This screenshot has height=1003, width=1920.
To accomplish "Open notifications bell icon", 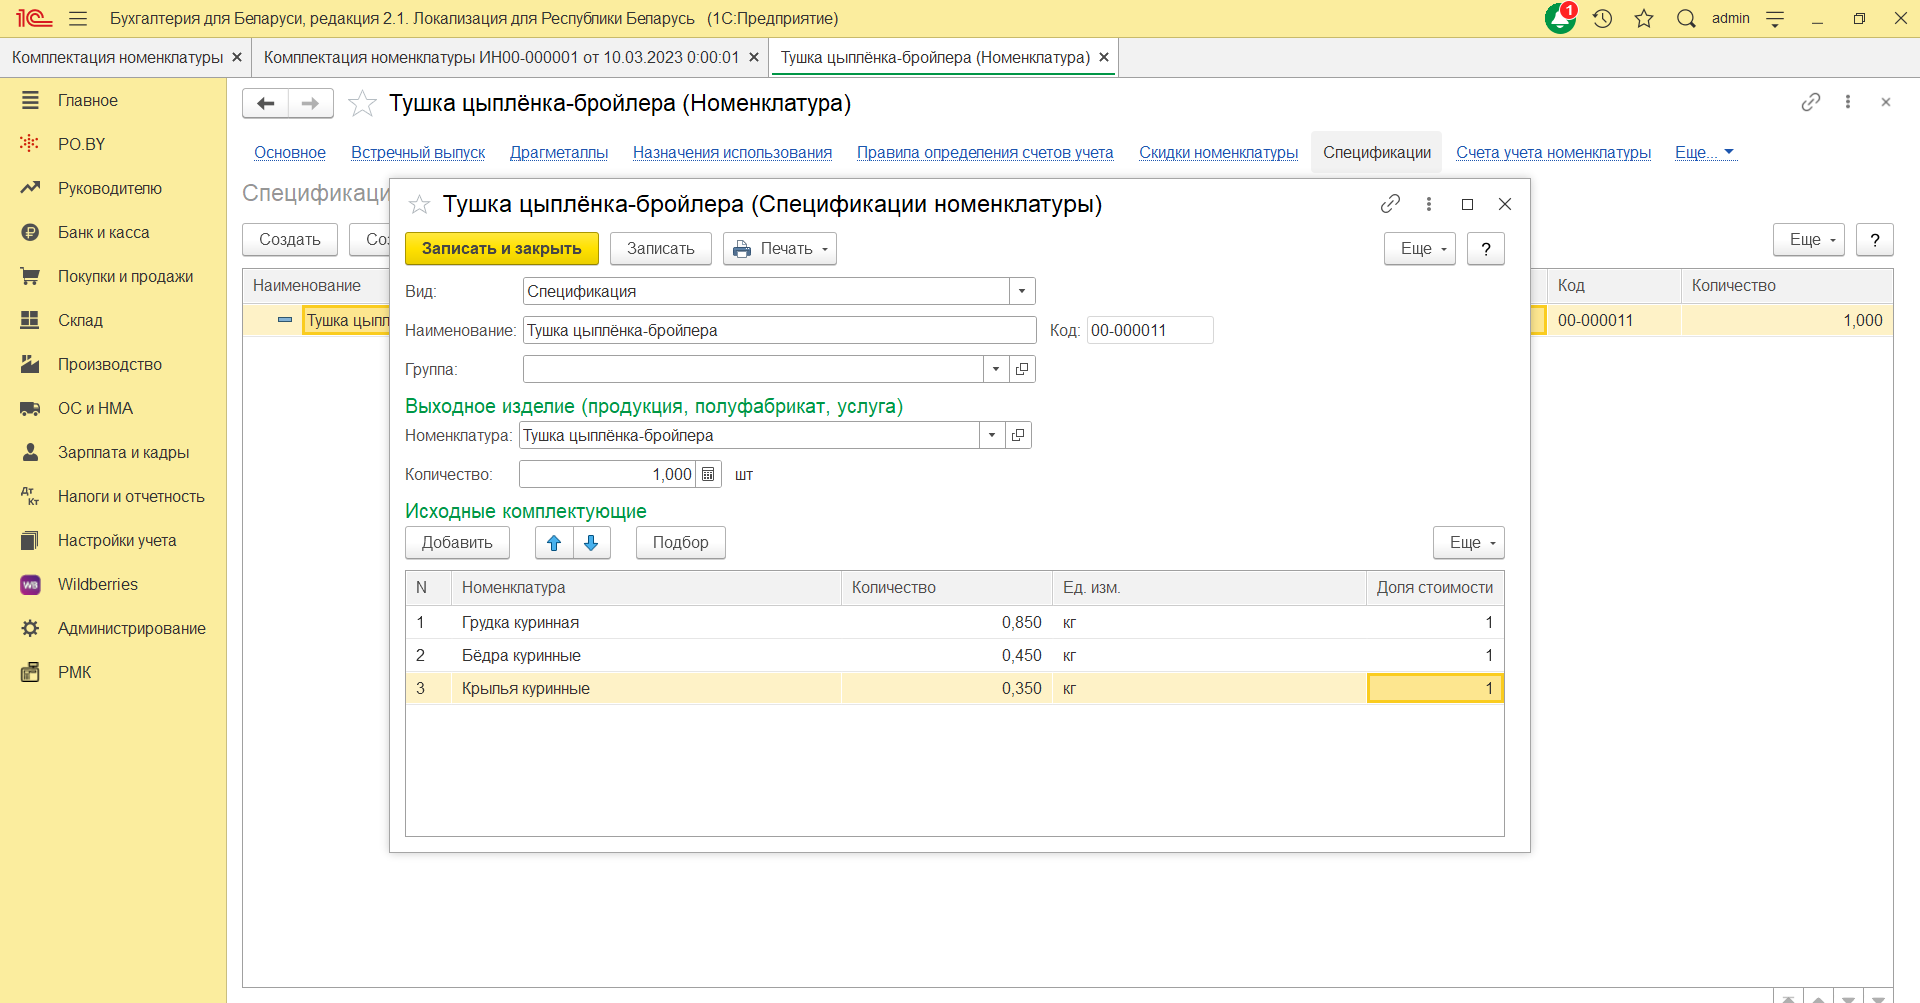I will tap(1559, 19).
